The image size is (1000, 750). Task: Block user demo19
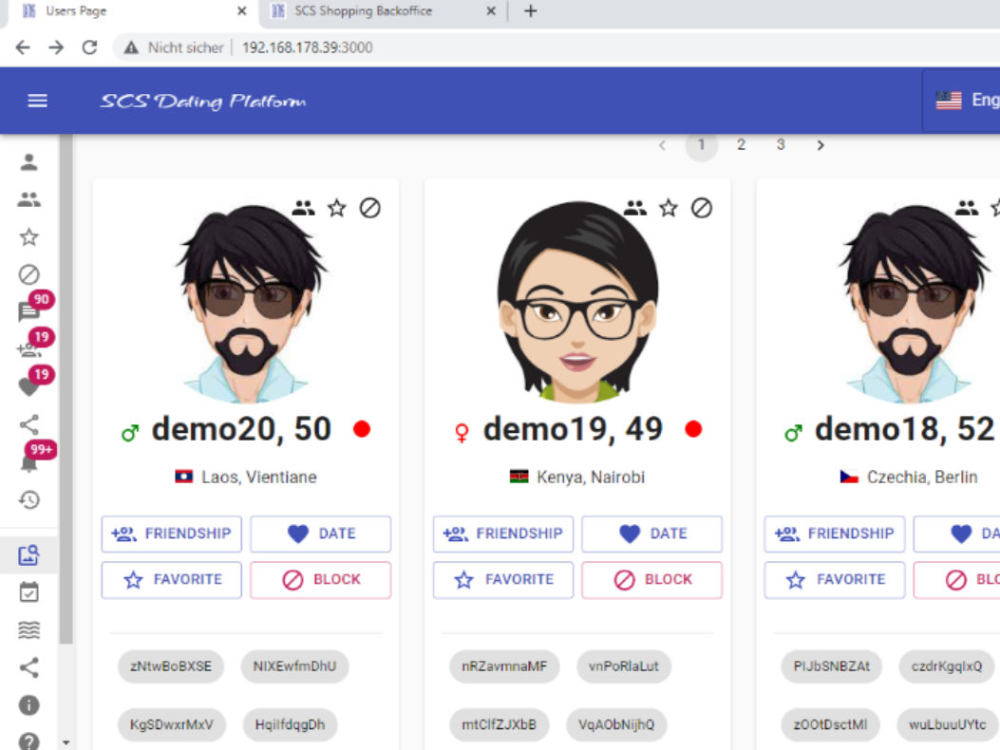click(x=652, y=580)
